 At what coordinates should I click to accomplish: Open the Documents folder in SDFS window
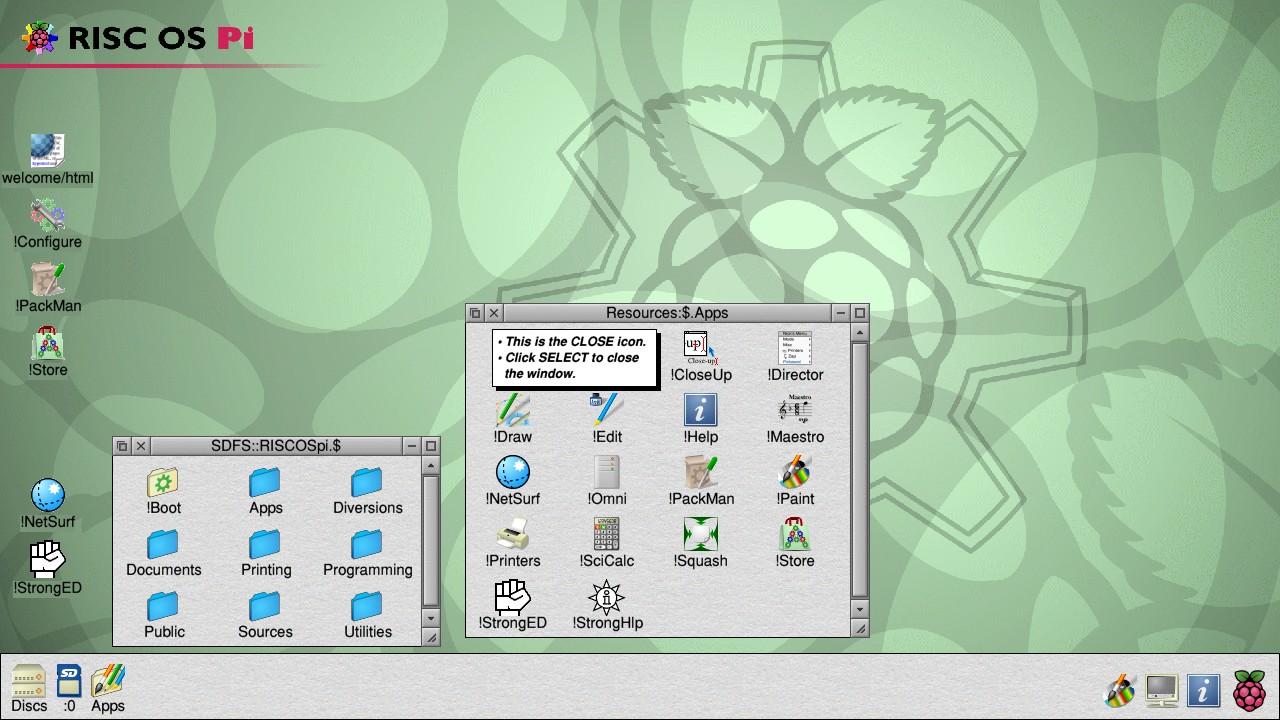tap(163, 545)
